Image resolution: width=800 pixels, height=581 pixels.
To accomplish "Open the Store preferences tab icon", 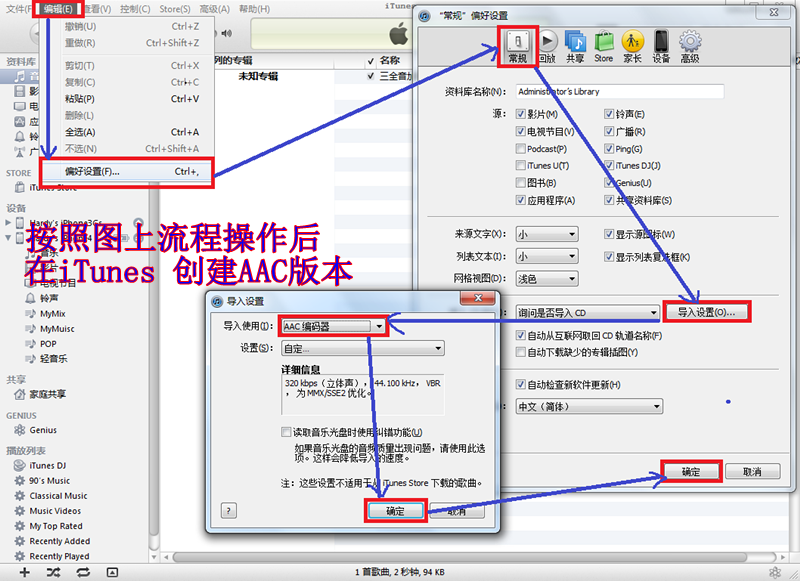I will [x=604, y=47].
